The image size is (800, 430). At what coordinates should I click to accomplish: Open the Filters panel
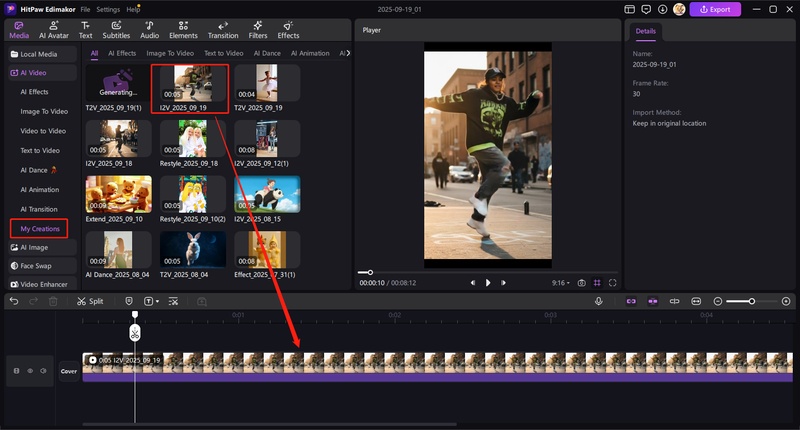(258, 30)
